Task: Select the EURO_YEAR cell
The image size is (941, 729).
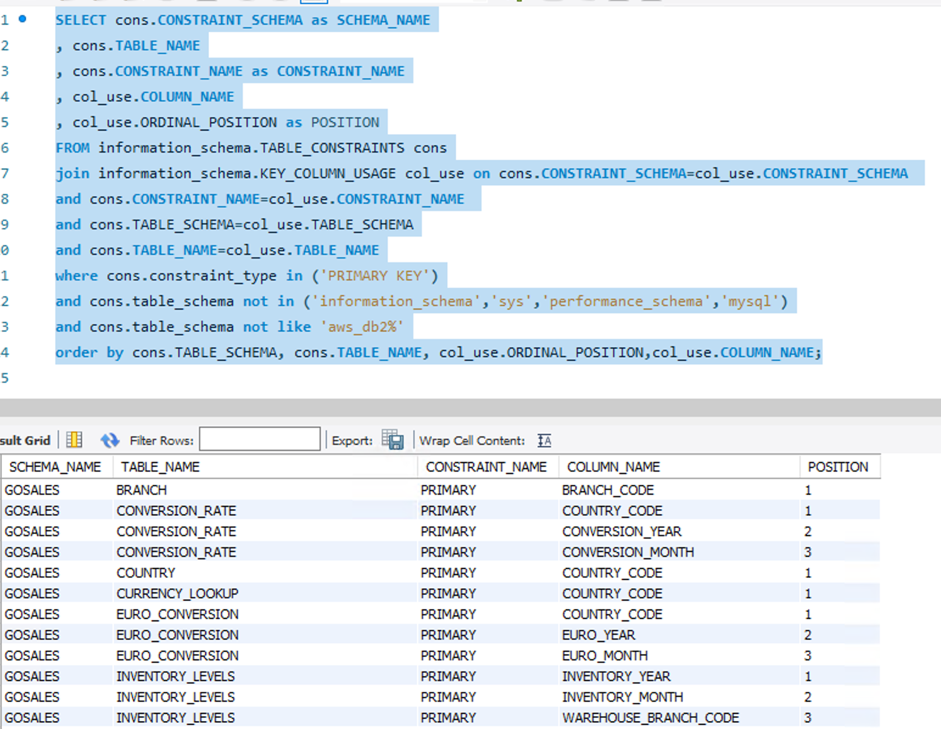Action: pos(598,635)
